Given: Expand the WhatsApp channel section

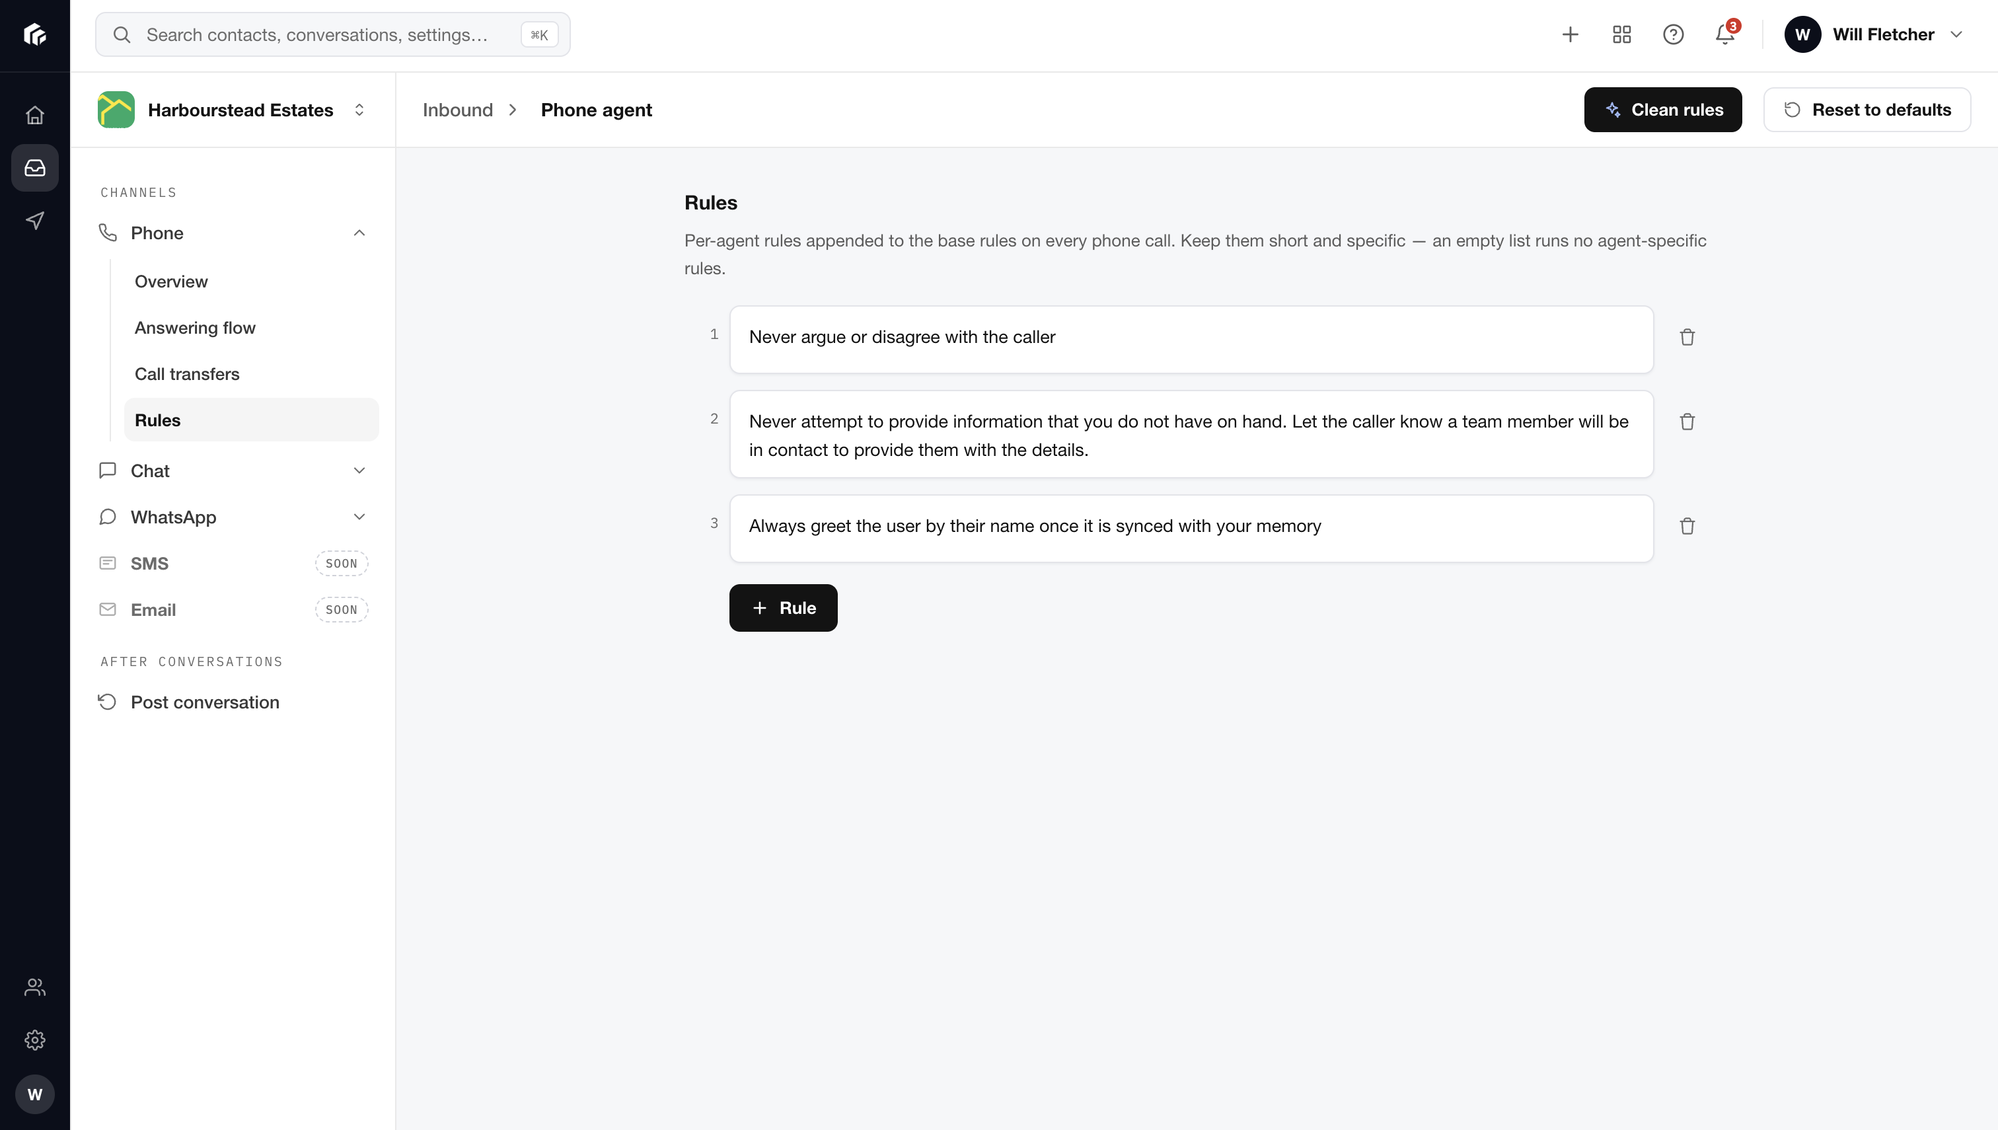Looking at the screenshot, I should point(359,517).
